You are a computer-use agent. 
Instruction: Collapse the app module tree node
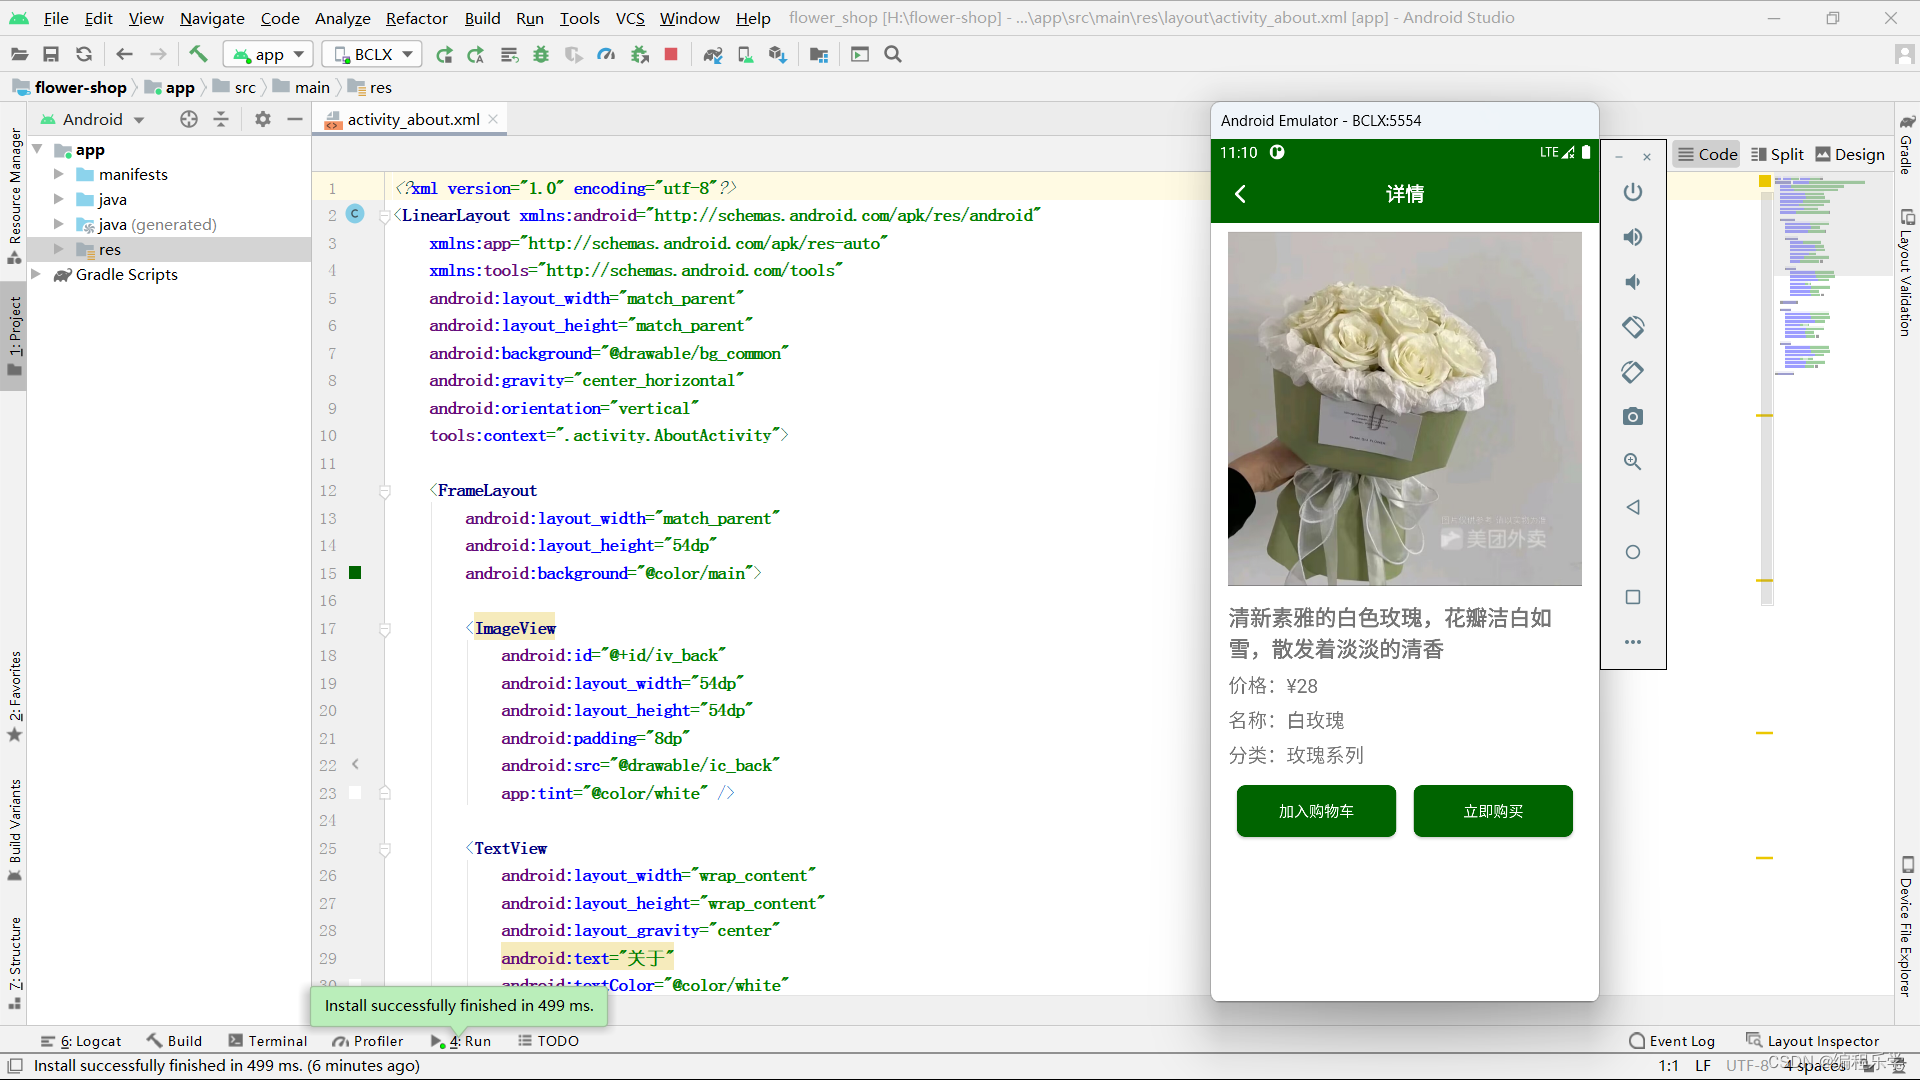37,149
